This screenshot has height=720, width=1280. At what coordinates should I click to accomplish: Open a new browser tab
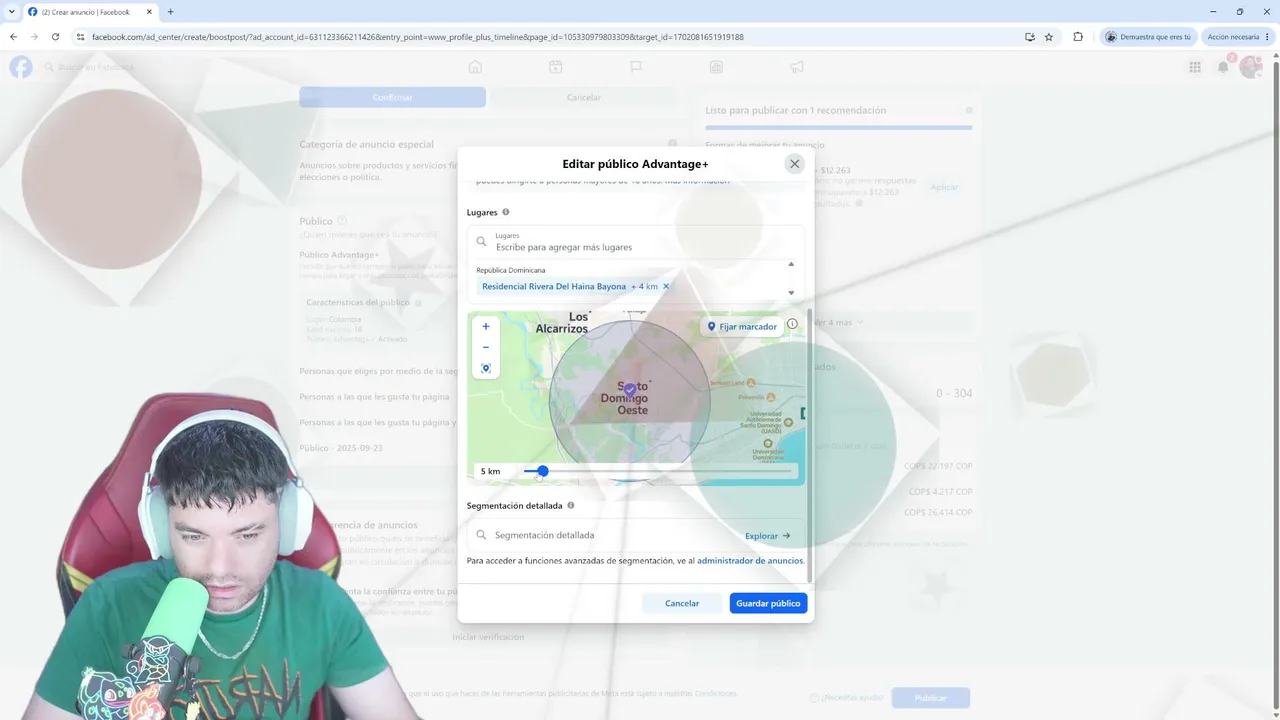(x=170, y=12)
